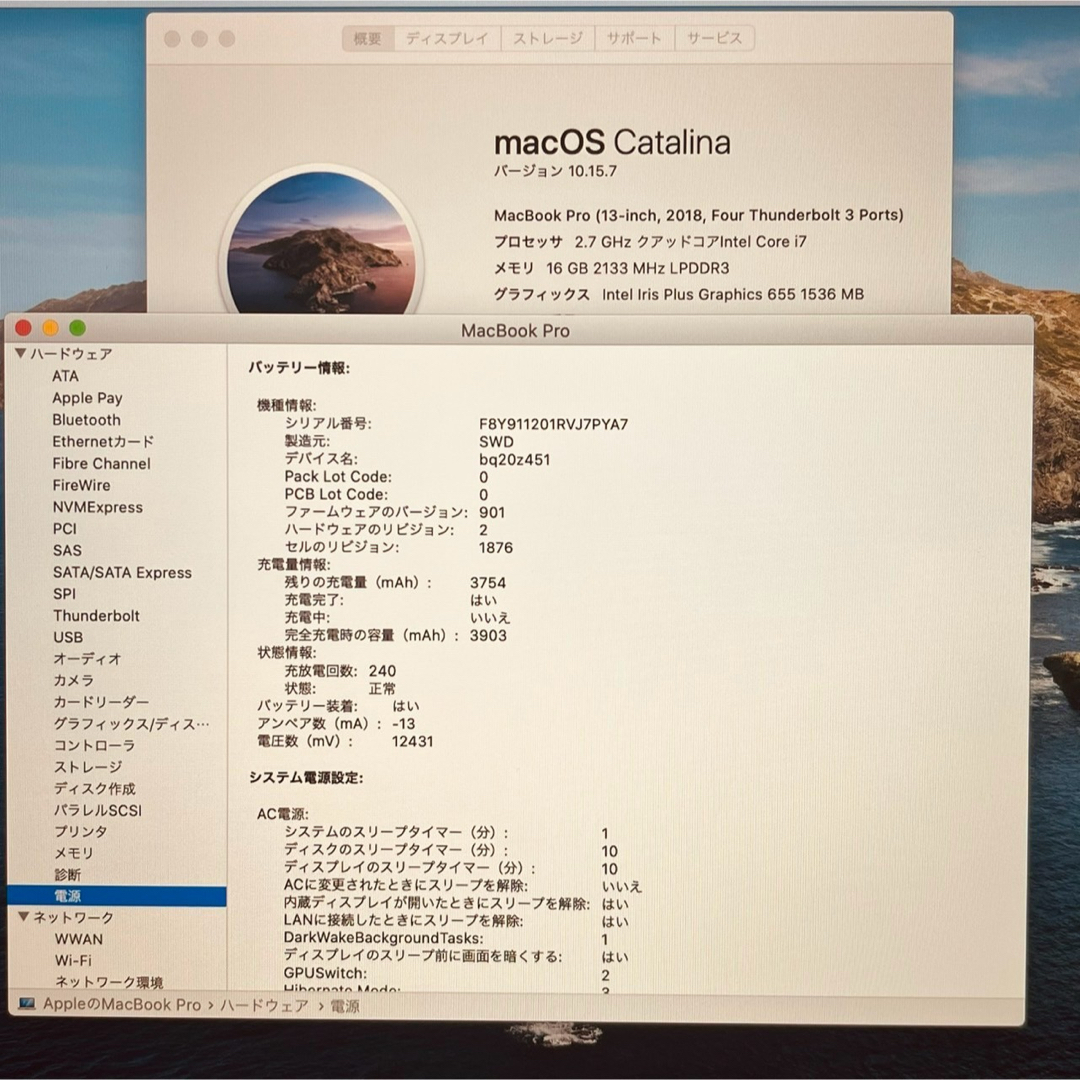Click the バッテリー情報 heading
Viewport: 1080px width, 1080px height.
pyautogui.click(x=300, y=368)
